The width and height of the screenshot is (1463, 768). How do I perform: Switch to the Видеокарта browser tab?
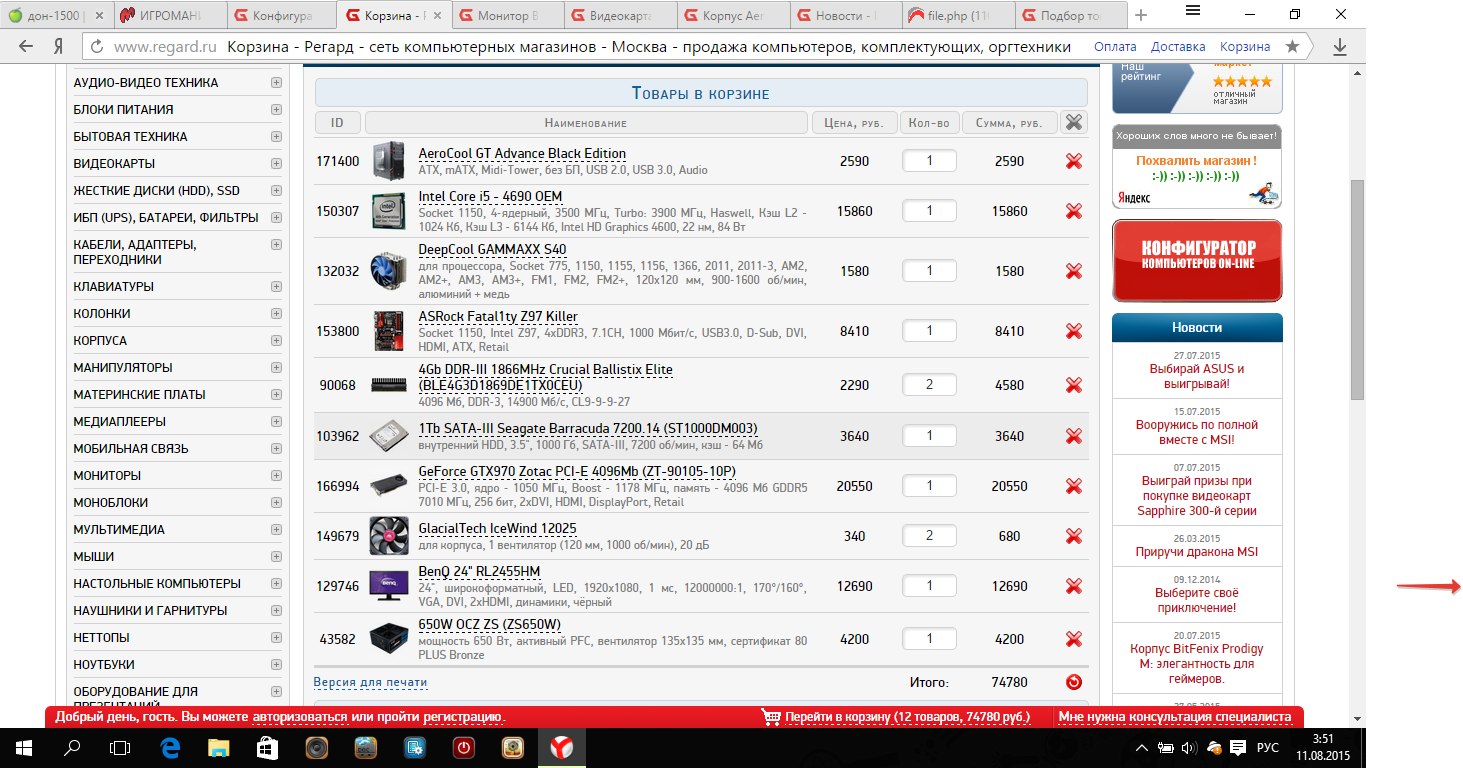click(x=619, y=16)
